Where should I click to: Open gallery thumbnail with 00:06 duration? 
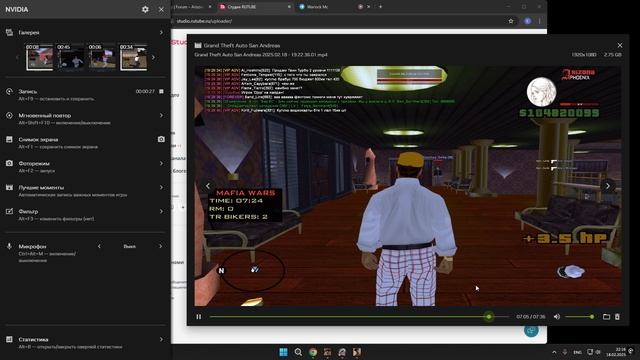point(102,57)
